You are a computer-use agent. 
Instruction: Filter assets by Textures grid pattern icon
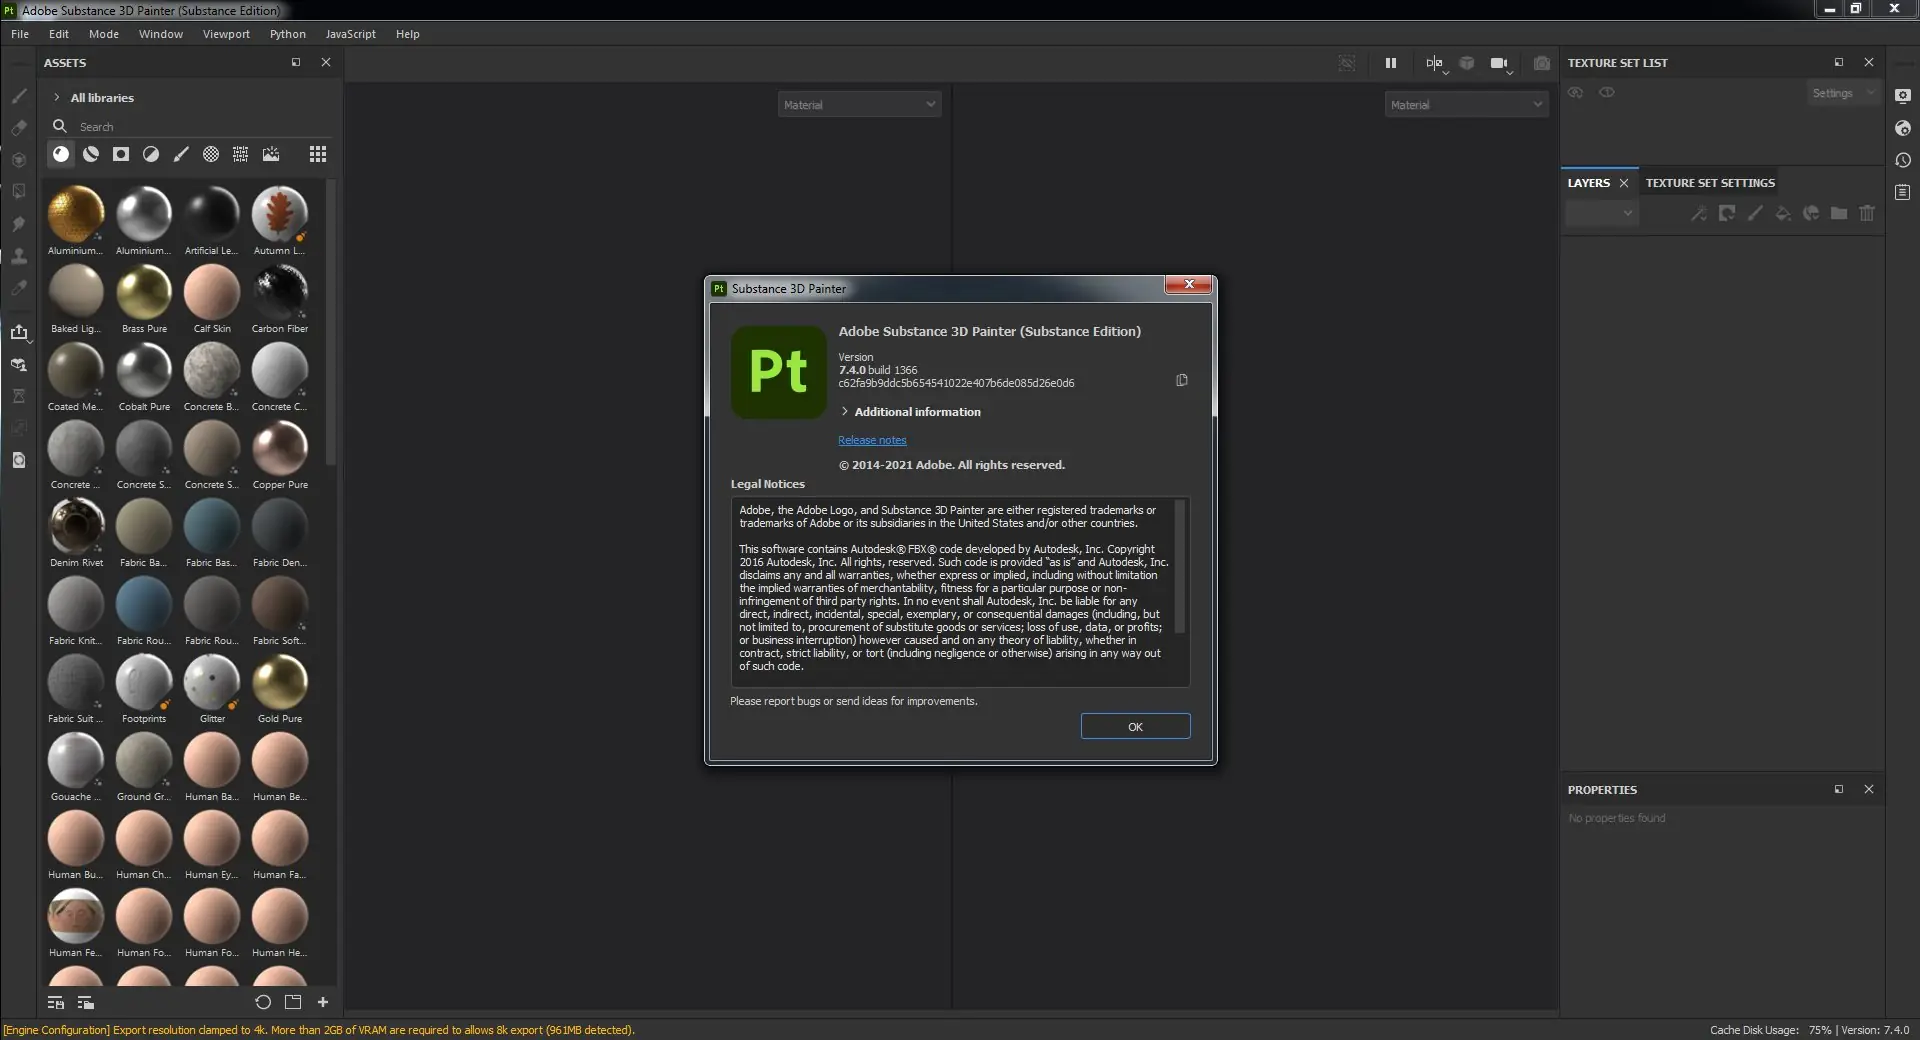[x=241, y=154]
